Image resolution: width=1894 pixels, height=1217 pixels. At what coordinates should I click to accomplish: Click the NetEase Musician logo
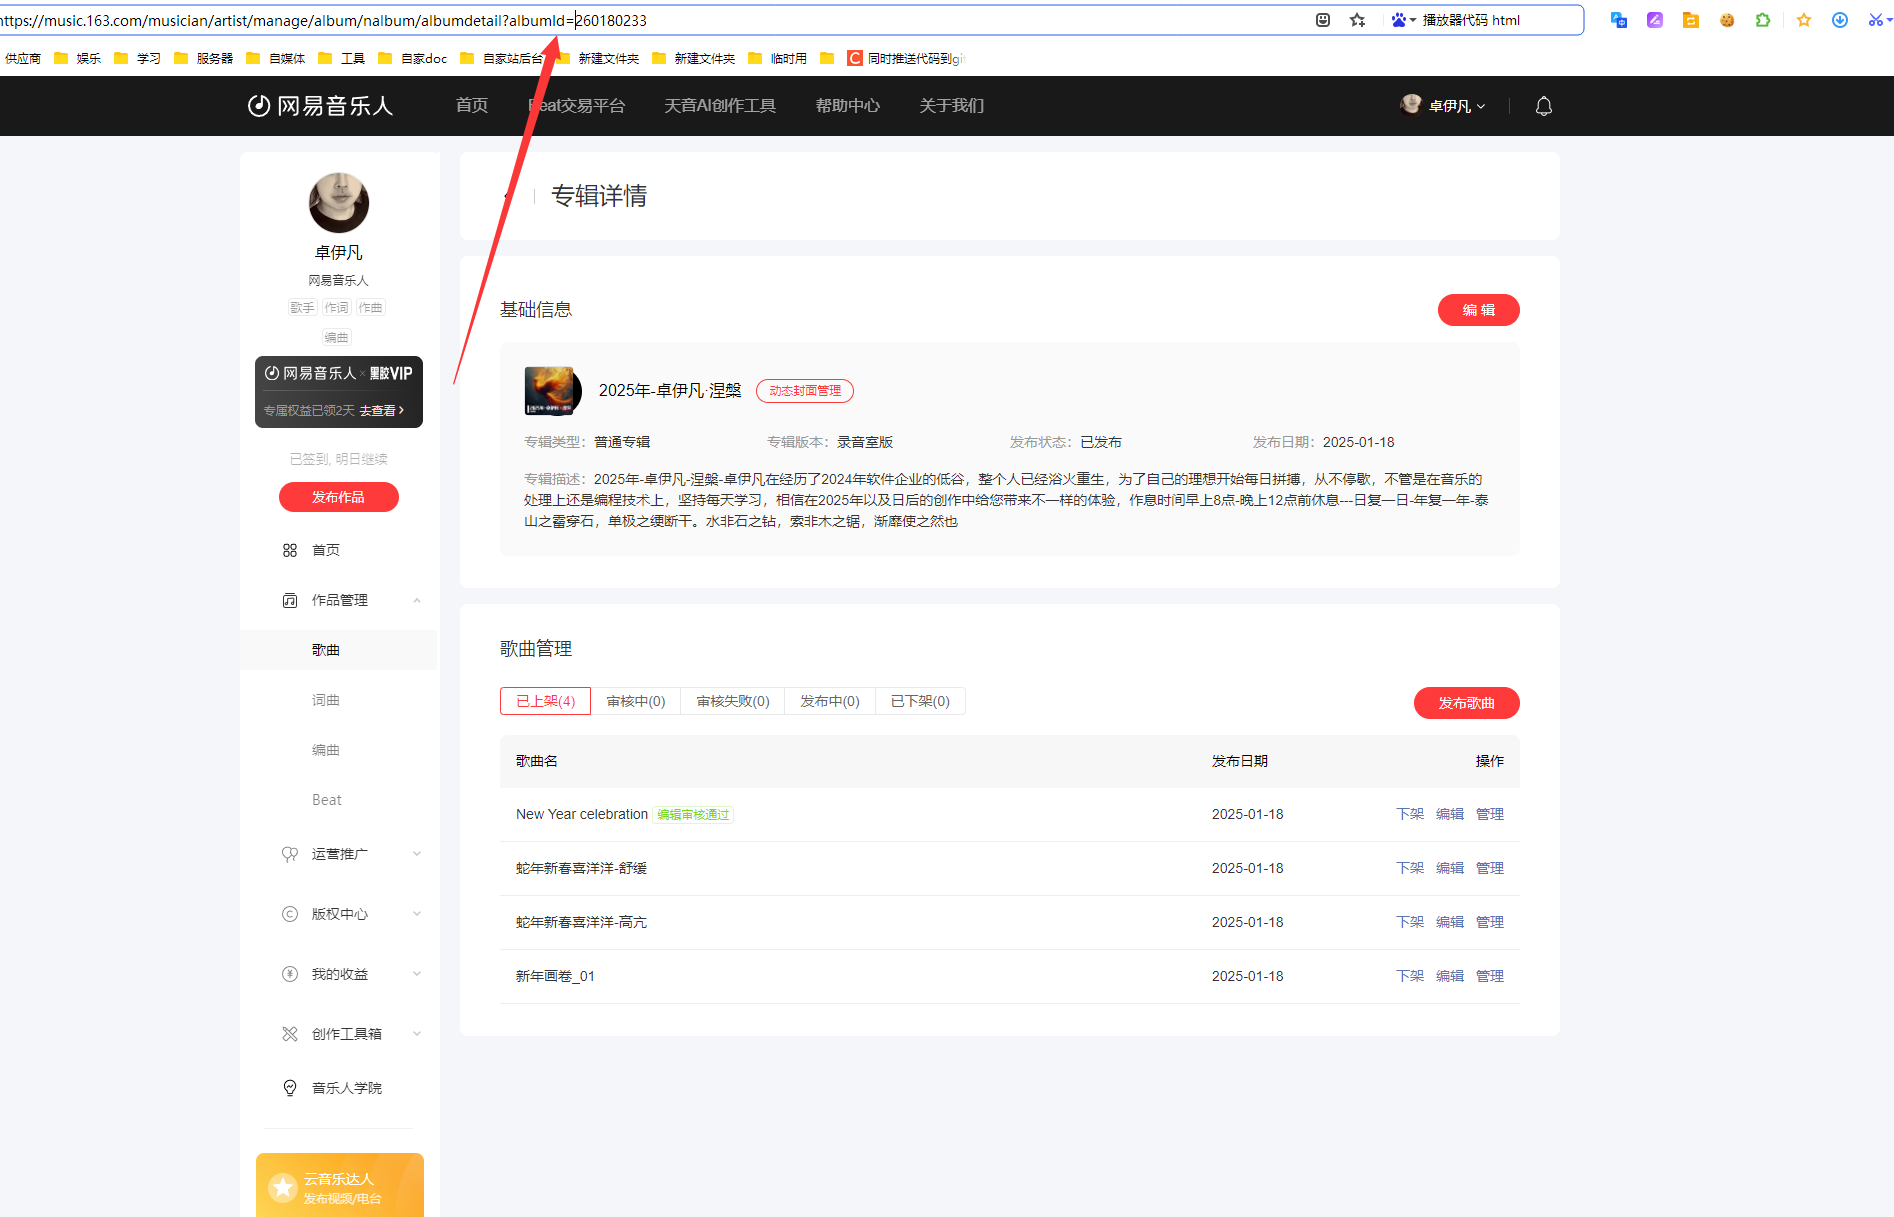320,106
